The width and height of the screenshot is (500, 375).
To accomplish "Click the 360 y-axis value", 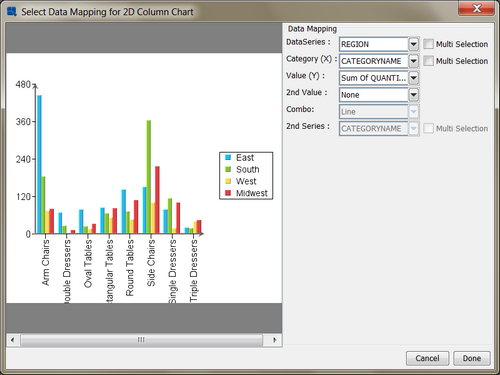I will (x=23, y=122).
